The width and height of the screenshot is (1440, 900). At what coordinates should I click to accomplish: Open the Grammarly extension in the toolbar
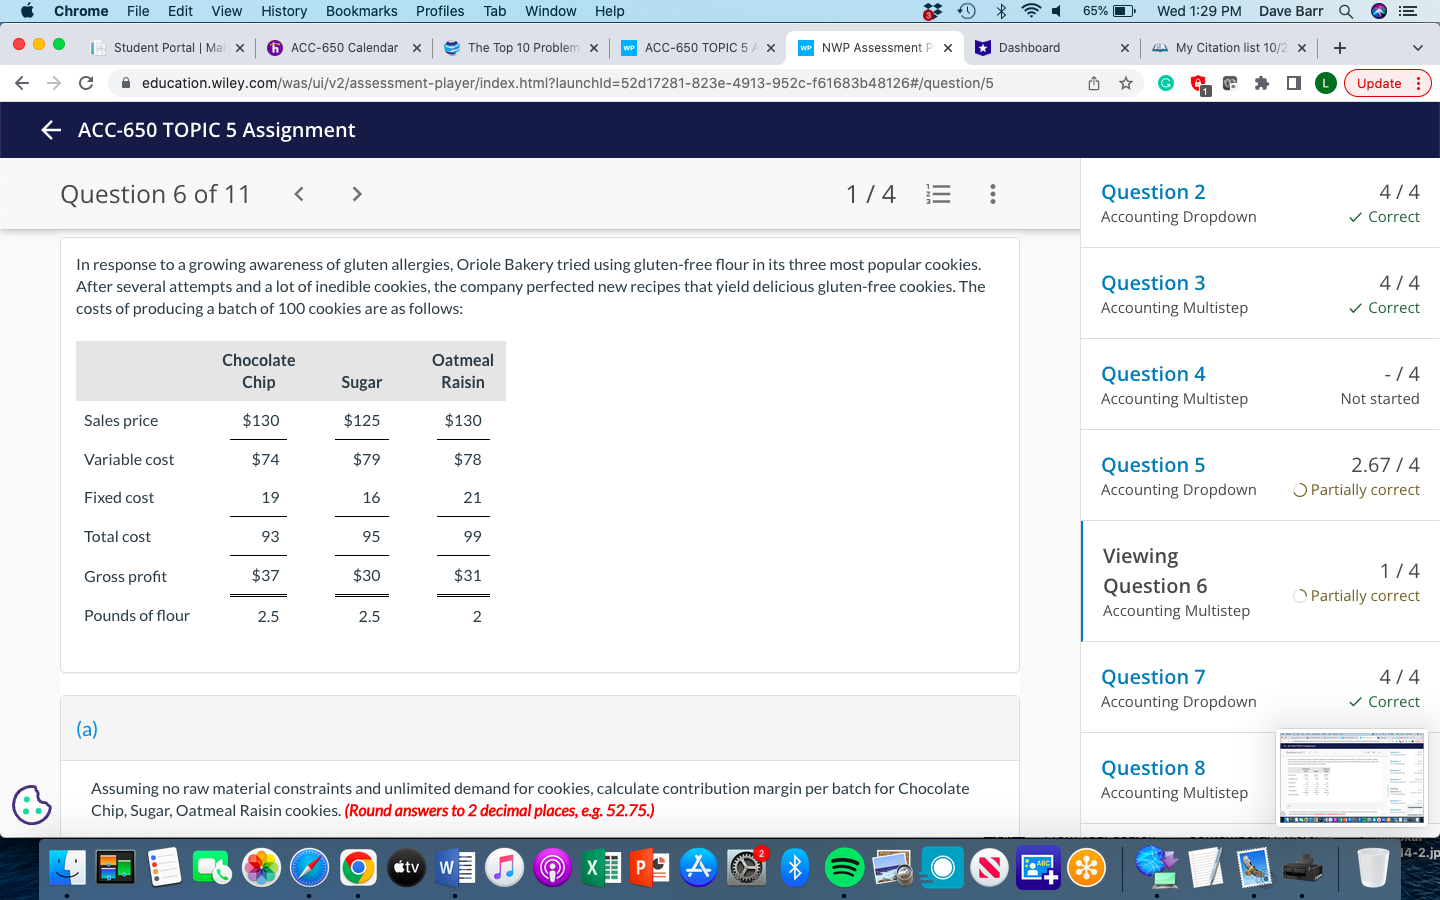coord(1168,83)
